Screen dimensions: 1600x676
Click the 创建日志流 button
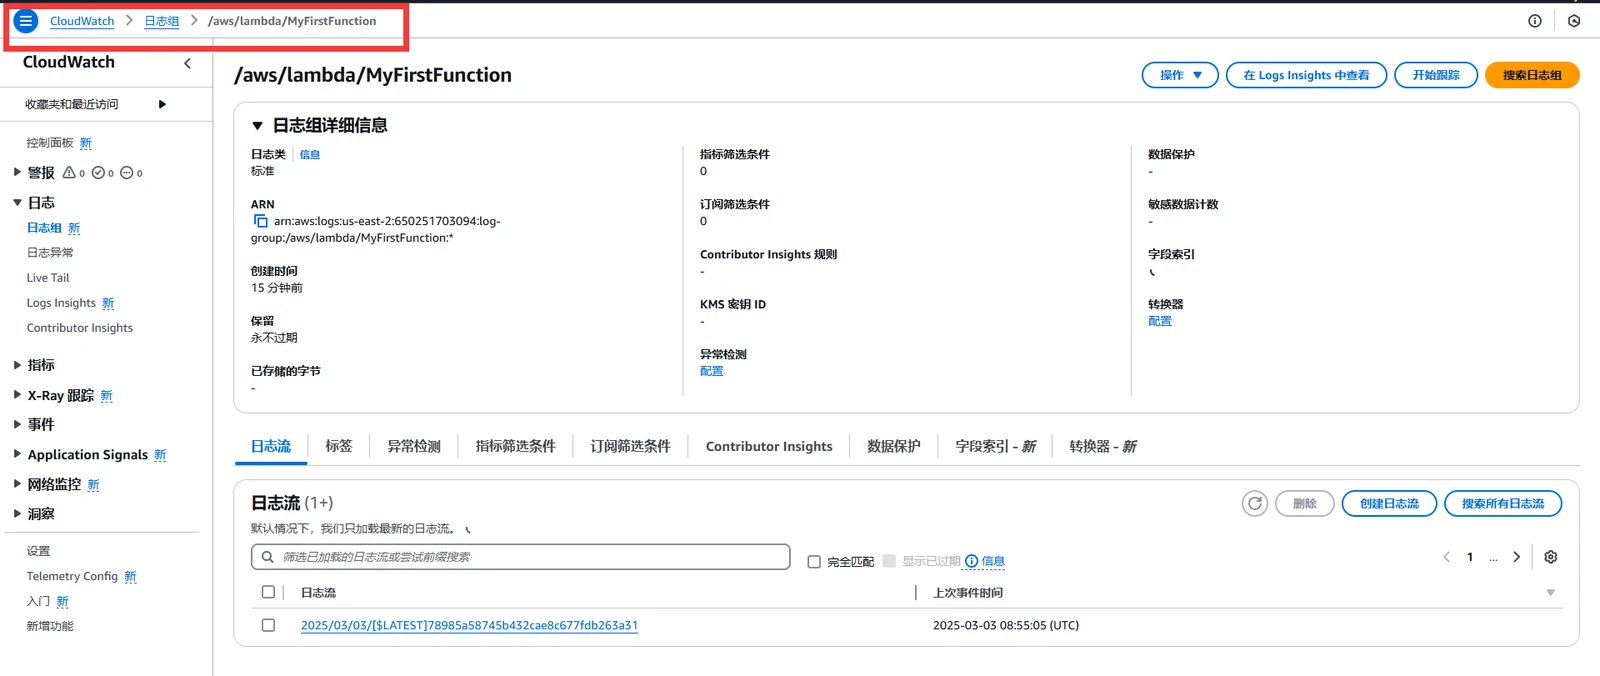point(1389,503)
